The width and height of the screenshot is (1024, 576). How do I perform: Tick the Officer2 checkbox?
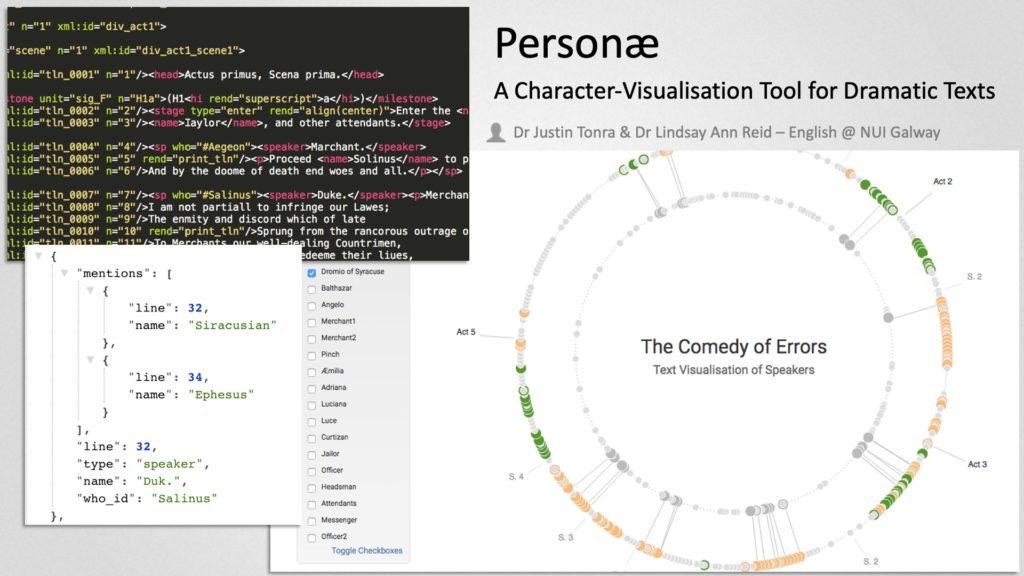[312, 538]
